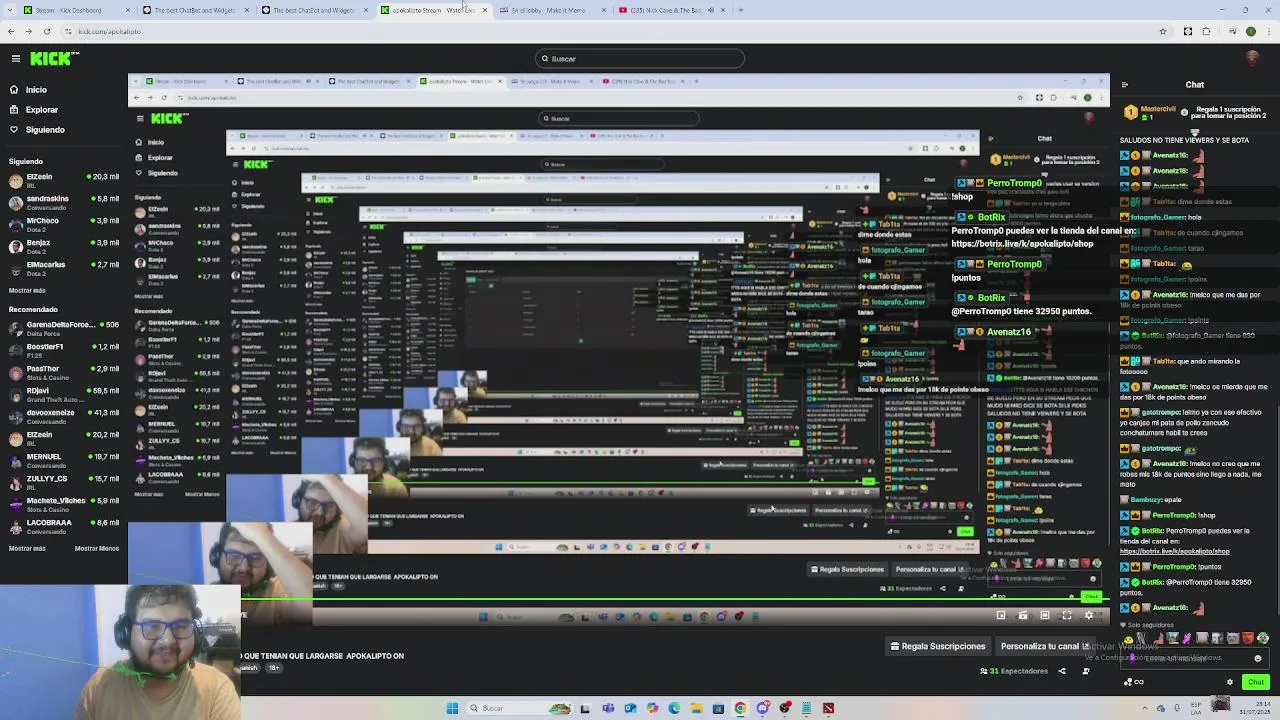The width and height of the screenshot is (1280, 720).
Task: Open recommended channel PassThor
Action: coord(63,372)
